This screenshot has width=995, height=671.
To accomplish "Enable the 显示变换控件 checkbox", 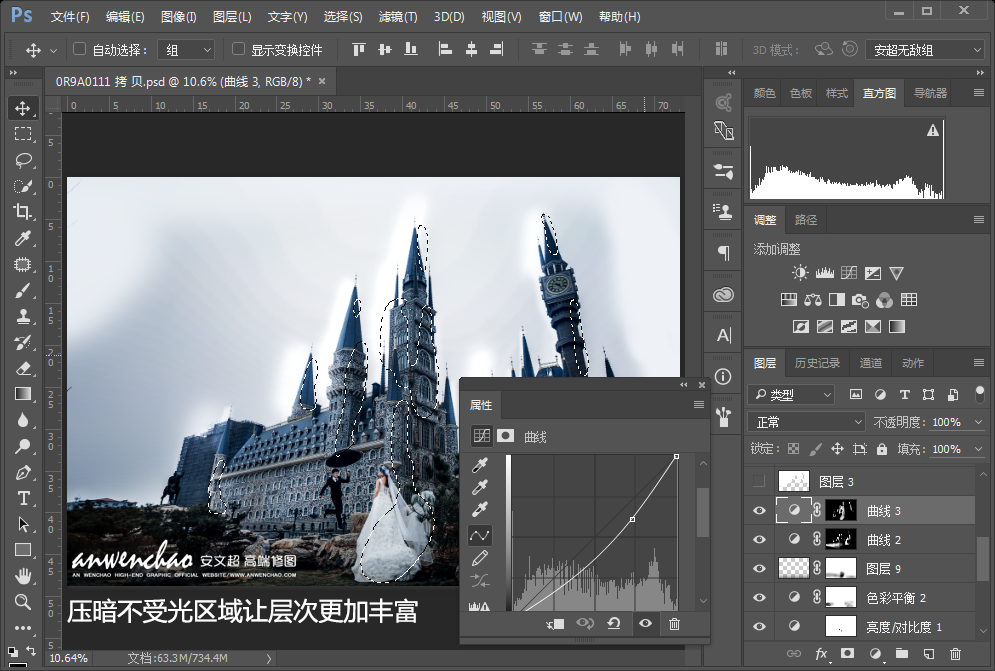I will pos(239,49).
